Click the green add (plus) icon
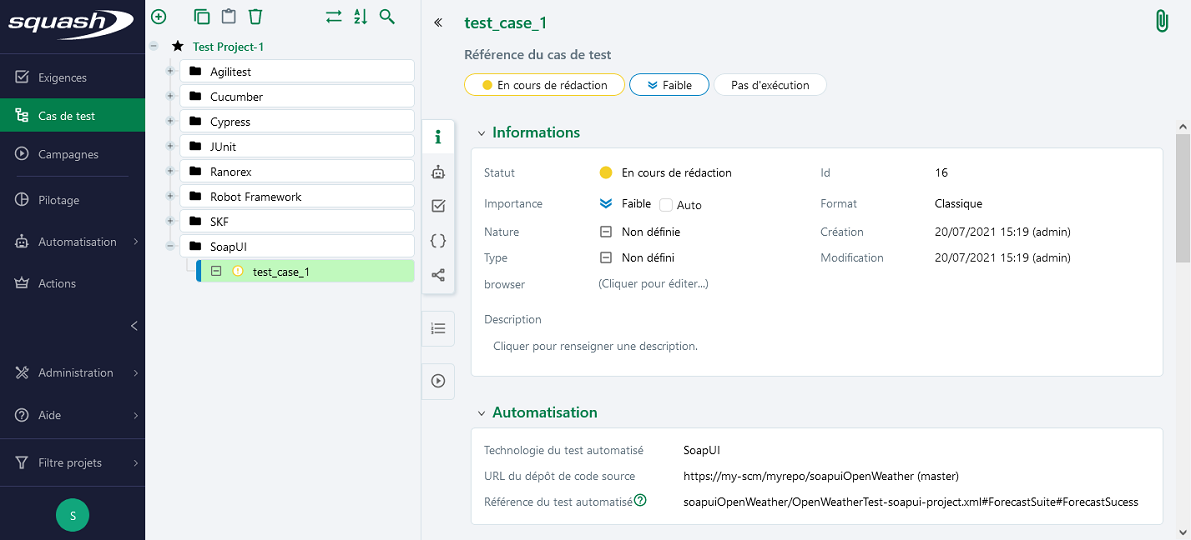Image resolution: width=1191 pixels, height=540 pixels. point(158,16)
